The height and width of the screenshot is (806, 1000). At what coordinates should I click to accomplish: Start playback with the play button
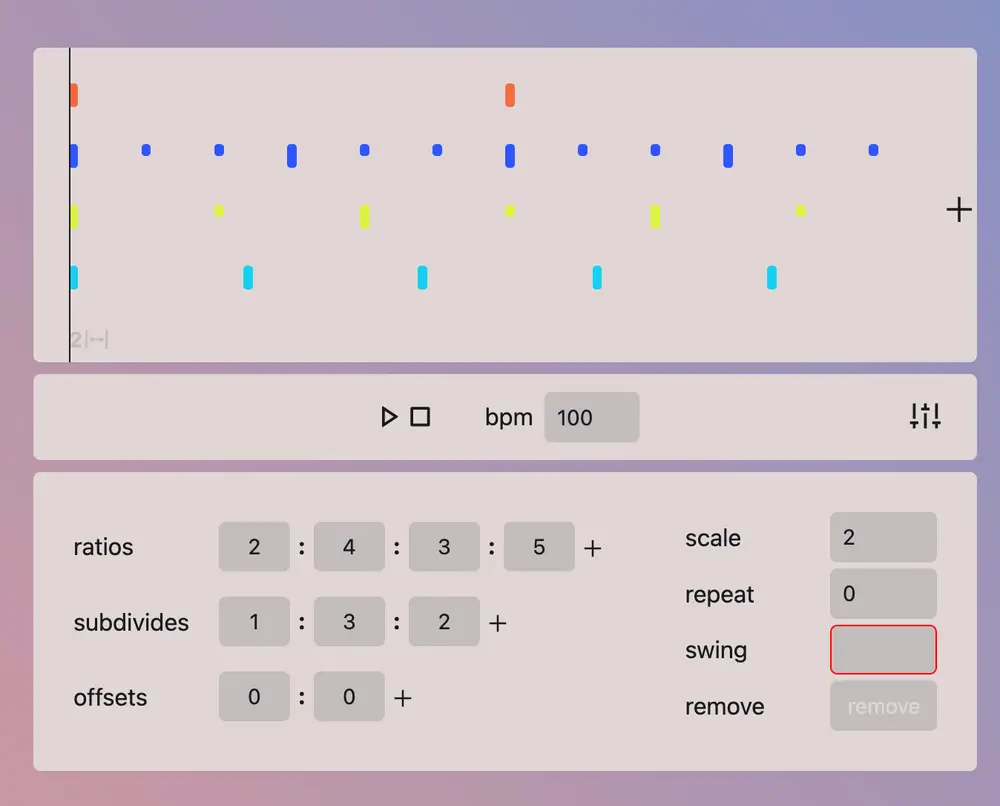tap(388, 417)
